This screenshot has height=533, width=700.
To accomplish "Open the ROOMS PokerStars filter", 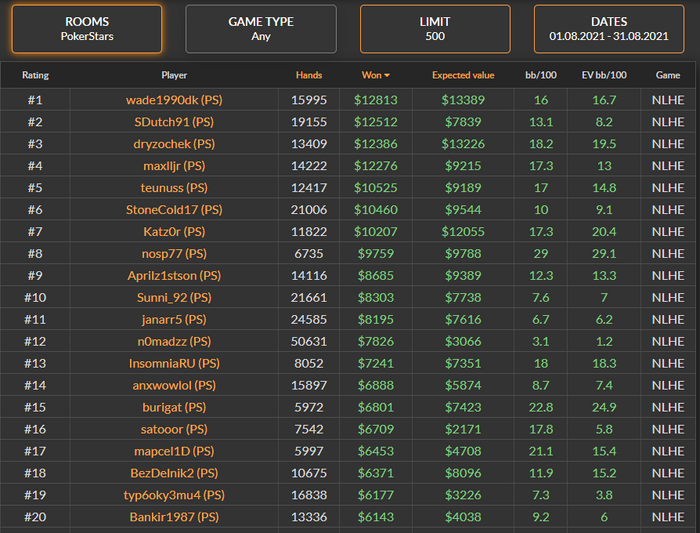I will pyautogui.click(x=86, y=28).
